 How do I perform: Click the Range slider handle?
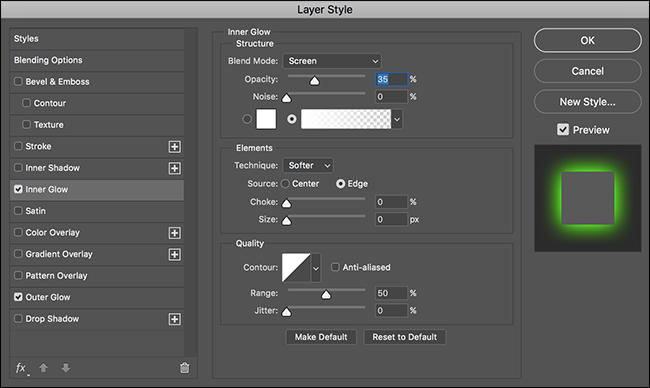point(326,295)
